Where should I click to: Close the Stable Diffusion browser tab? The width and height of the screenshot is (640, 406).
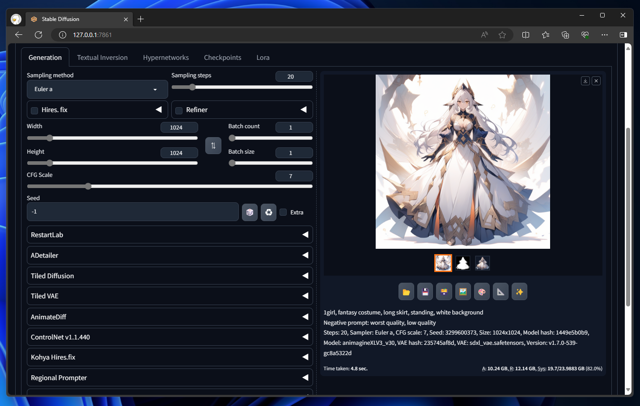tap(126, 19)
